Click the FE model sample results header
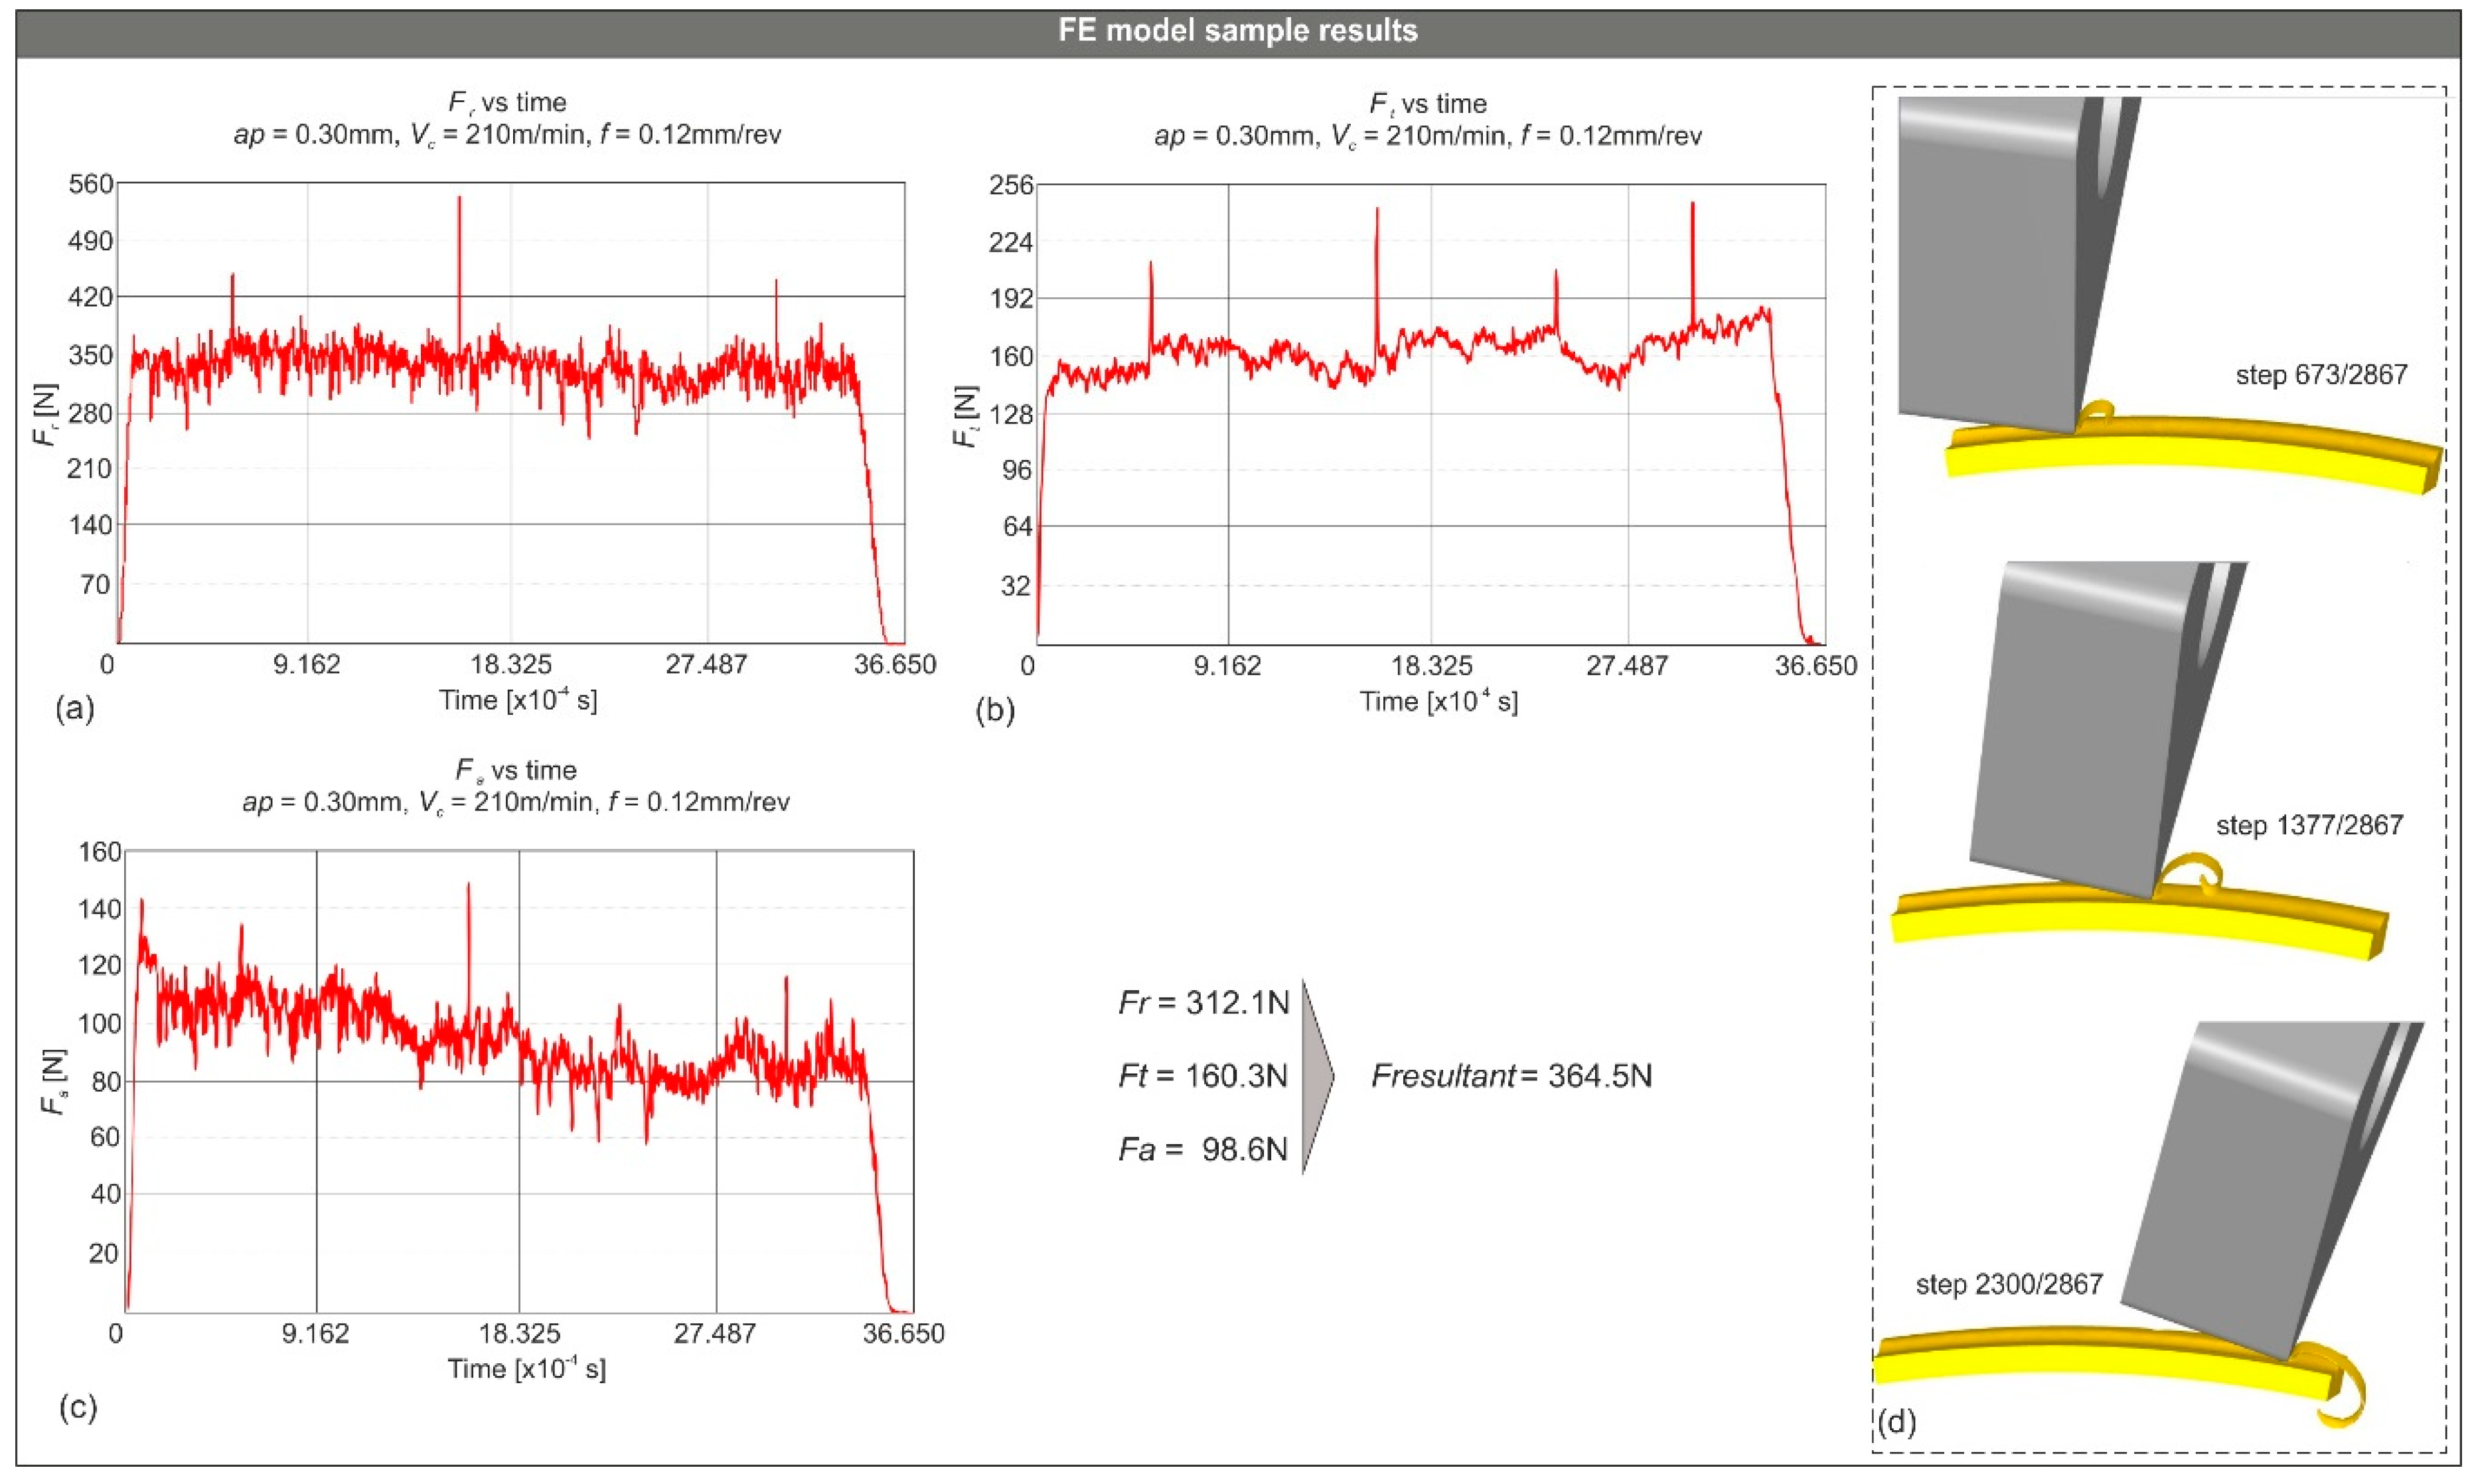The height and width of the screenshot is (1484, 2470). (1237, 31)
